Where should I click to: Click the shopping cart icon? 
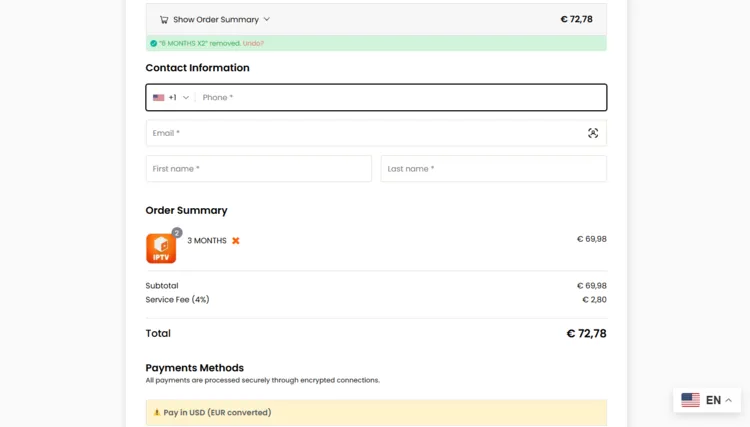click(164, 19)
